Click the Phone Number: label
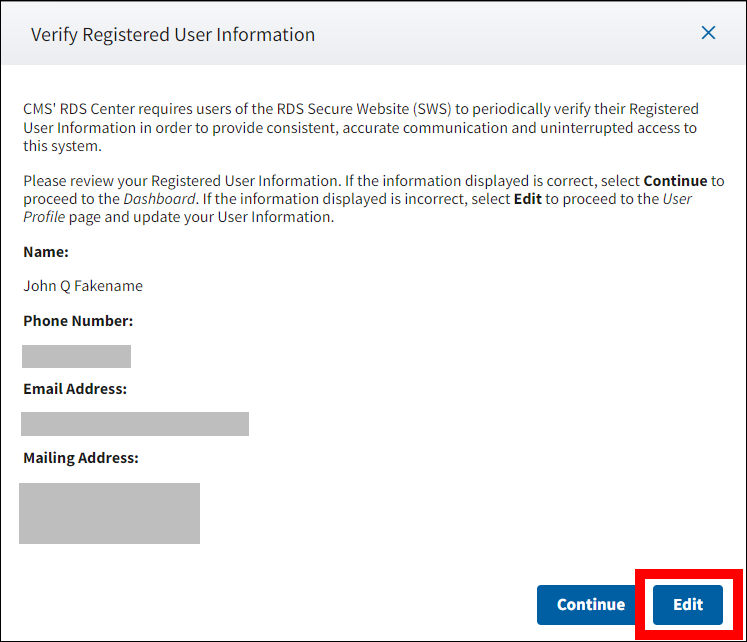 [78, 321]
